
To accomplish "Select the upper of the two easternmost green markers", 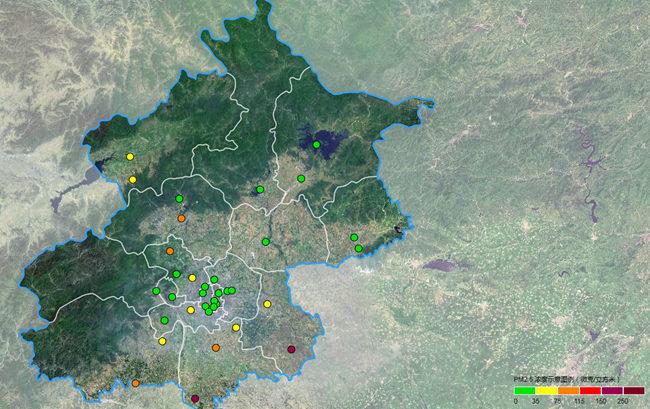I will [x=354, y=237].
